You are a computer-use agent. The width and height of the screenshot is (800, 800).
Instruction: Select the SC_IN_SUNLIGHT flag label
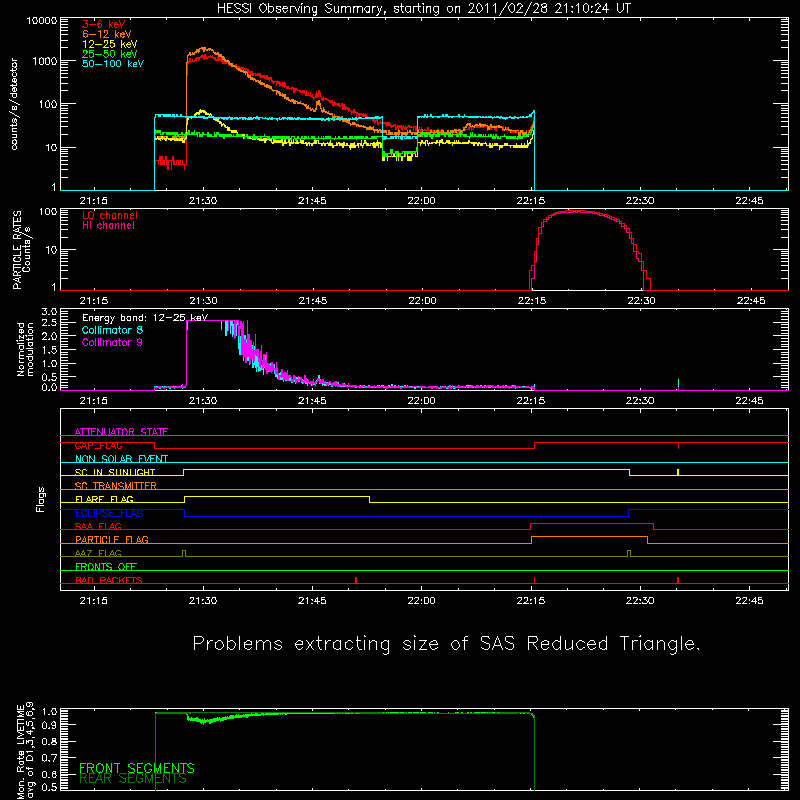[115, 472]
